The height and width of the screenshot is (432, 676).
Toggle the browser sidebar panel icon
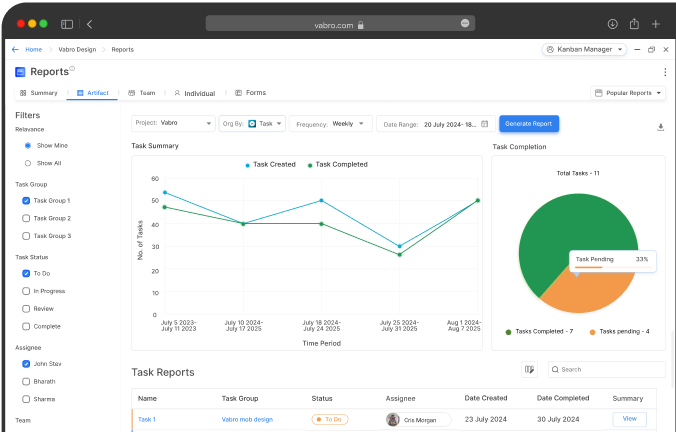pyautogui.click(x=67, y=23)
